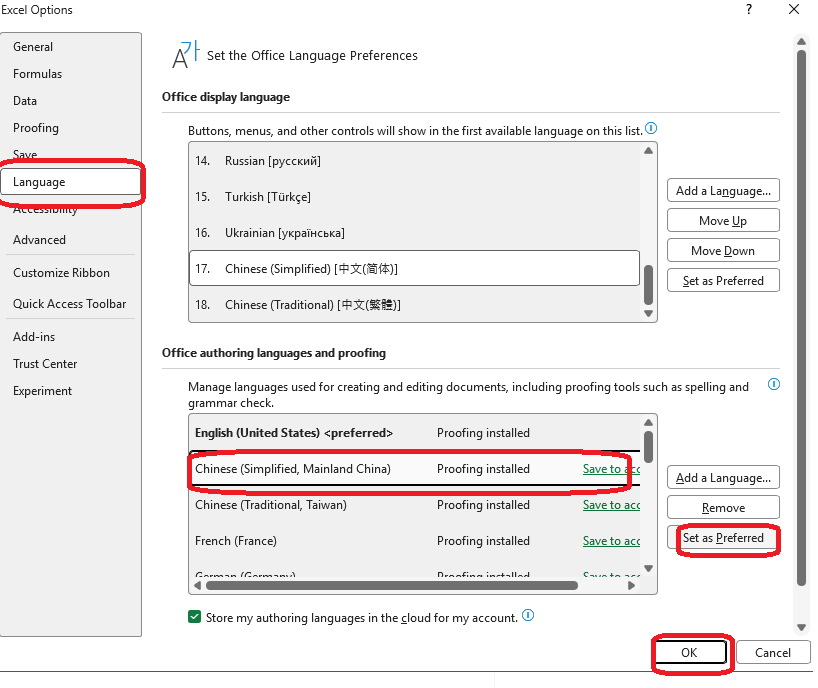Click Add a Language for authoring languages
The height and width of the screenshot is (688, 818).
[x=723, y=478]
